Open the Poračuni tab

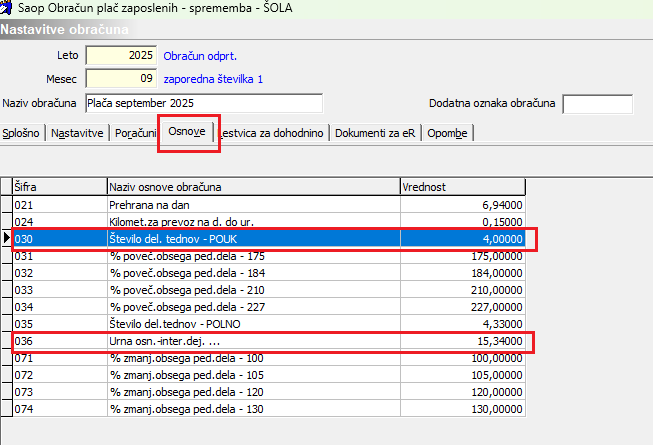(135, 133)
